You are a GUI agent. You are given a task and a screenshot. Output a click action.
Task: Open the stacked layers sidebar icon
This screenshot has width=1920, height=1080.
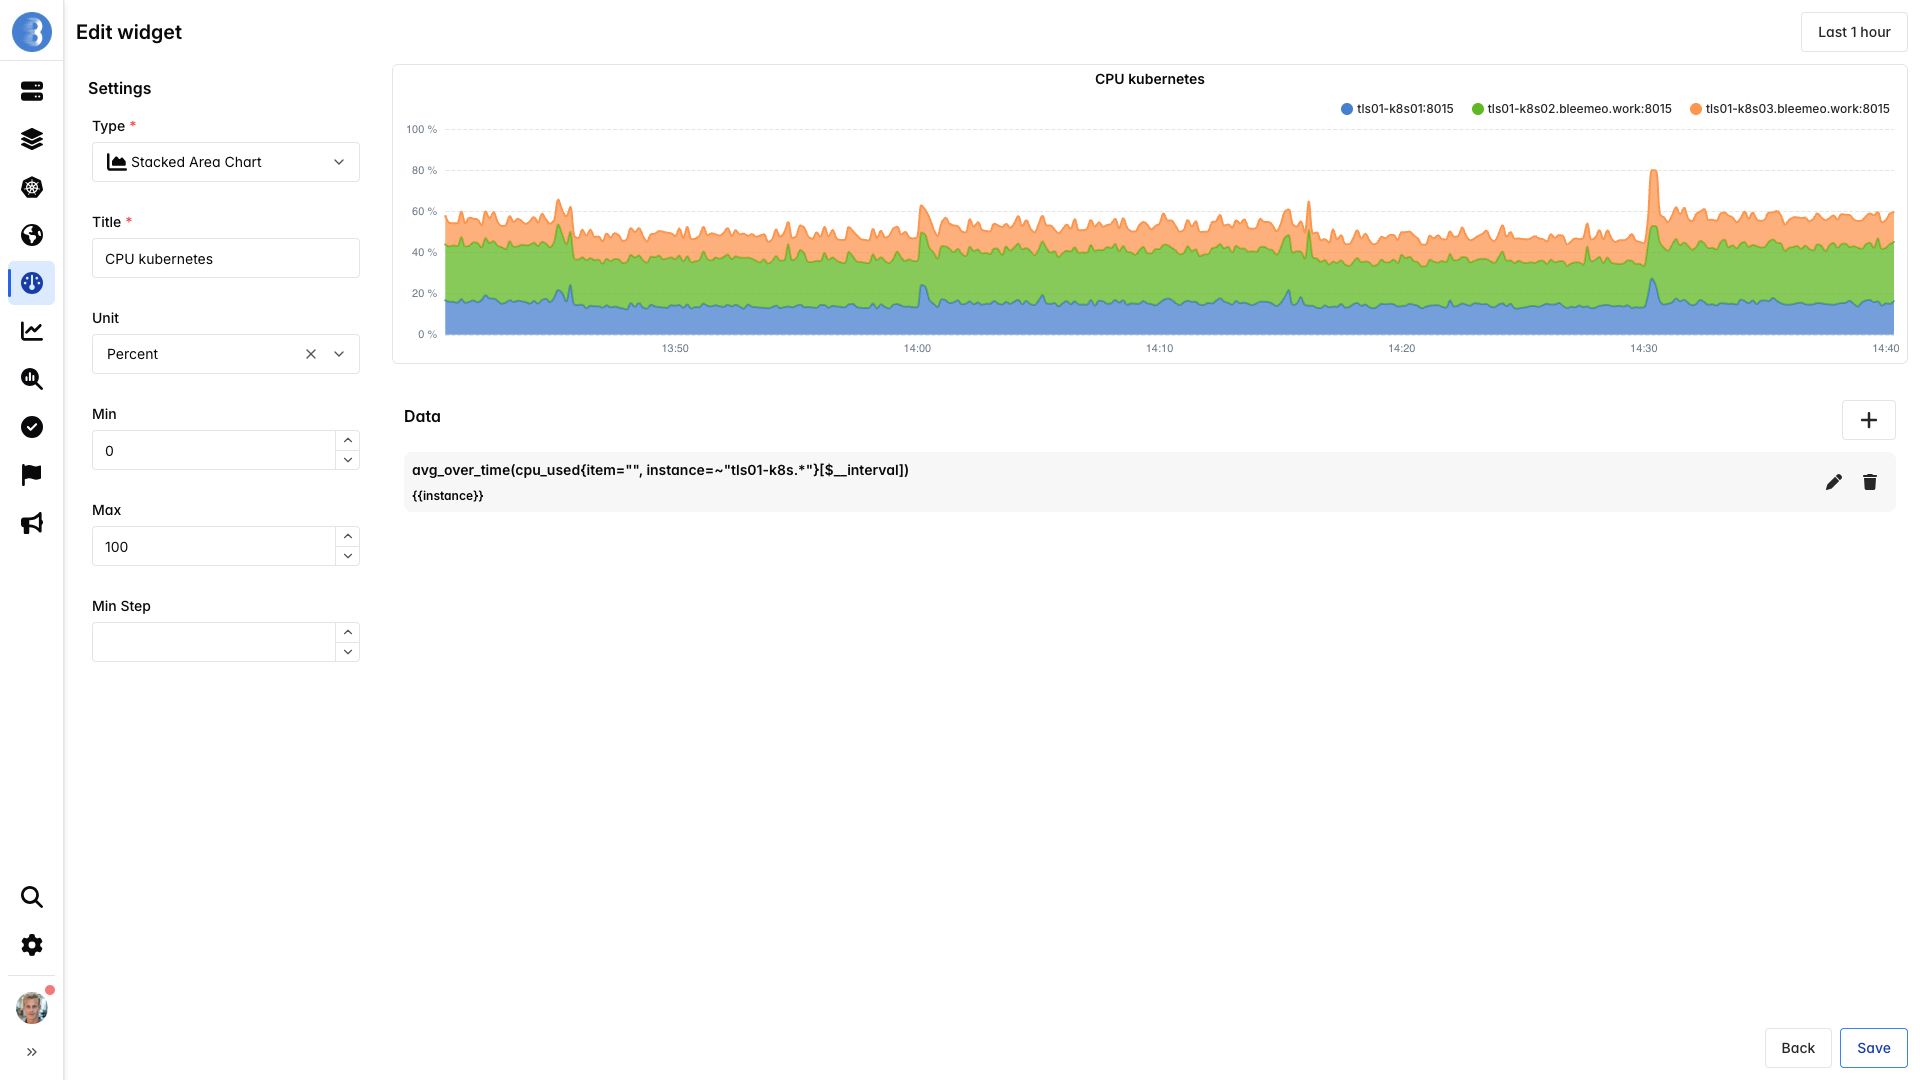(32, 139)
